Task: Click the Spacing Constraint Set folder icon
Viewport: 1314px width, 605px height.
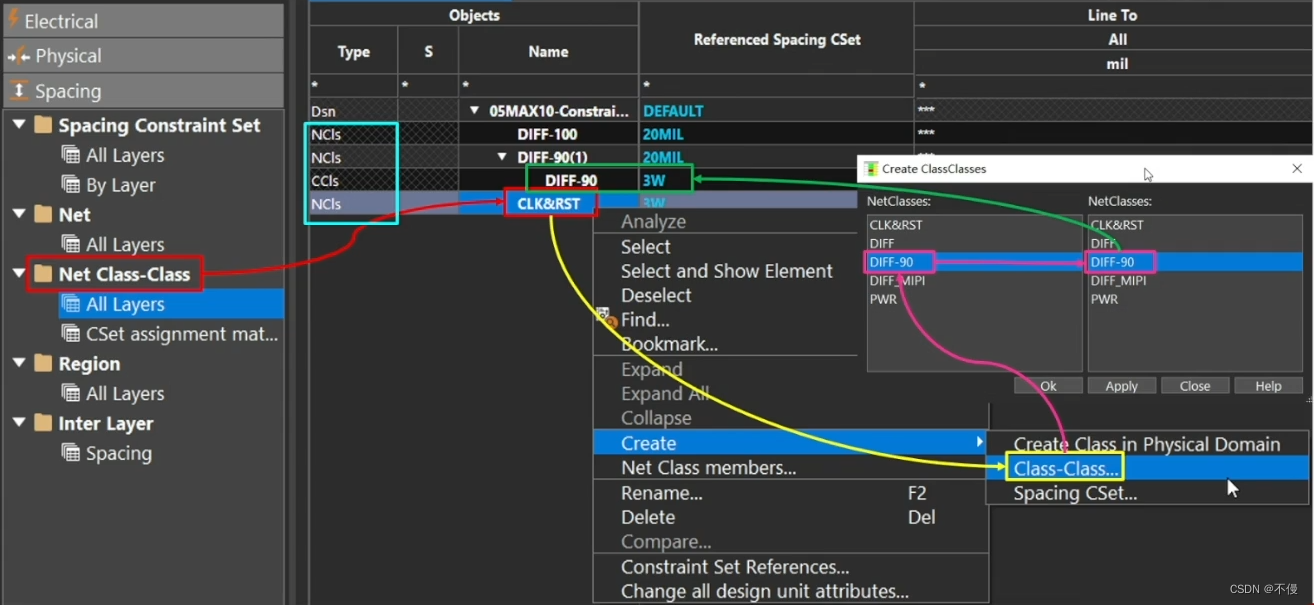Action: click(42, 125)
